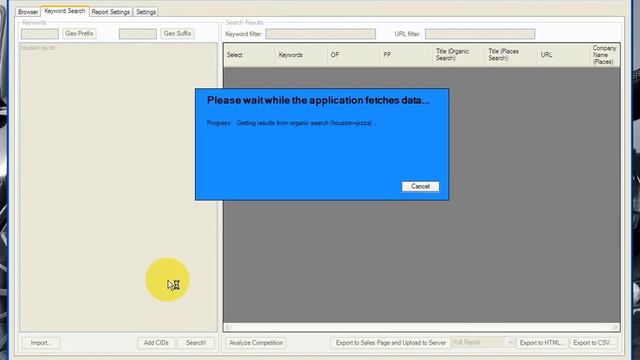Open the Settings tab

(x=146, y=12)
